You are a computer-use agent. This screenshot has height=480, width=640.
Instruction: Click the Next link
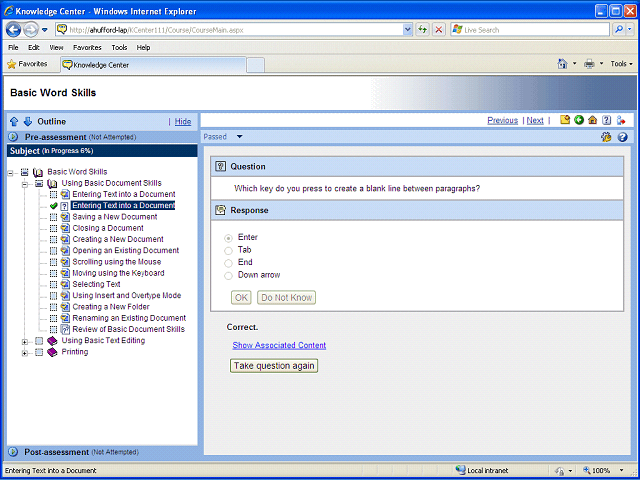[535, 120]
